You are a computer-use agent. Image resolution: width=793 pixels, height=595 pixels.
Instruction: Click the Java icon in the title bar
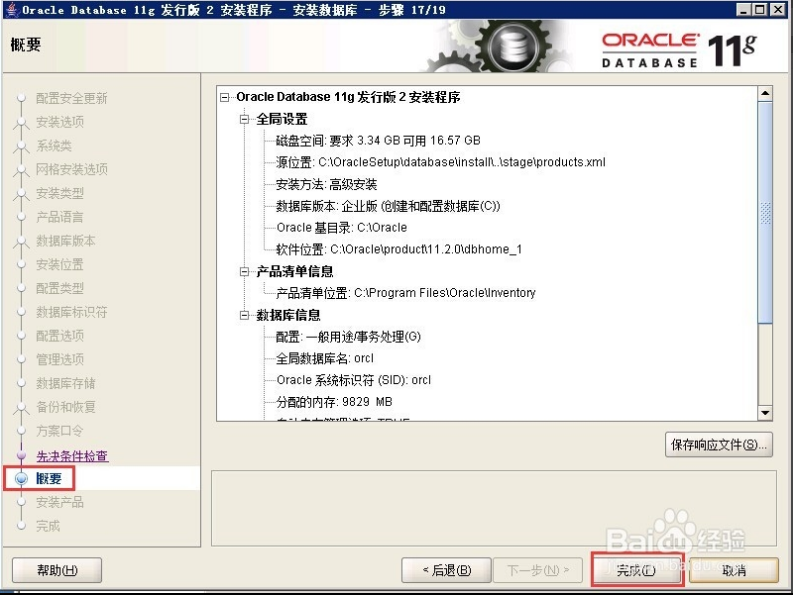click(x=11, y=10)
